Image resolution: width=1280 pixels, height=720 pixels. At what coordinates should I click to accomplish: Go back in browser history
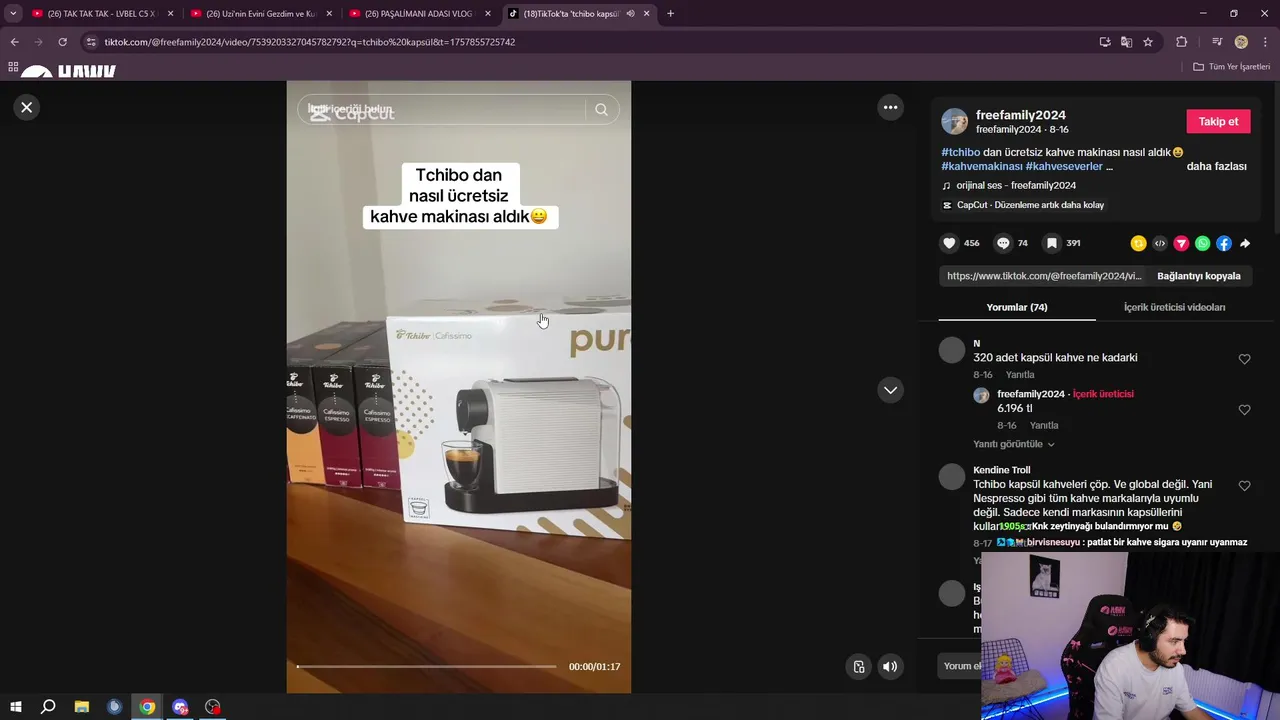pos(14,42)
